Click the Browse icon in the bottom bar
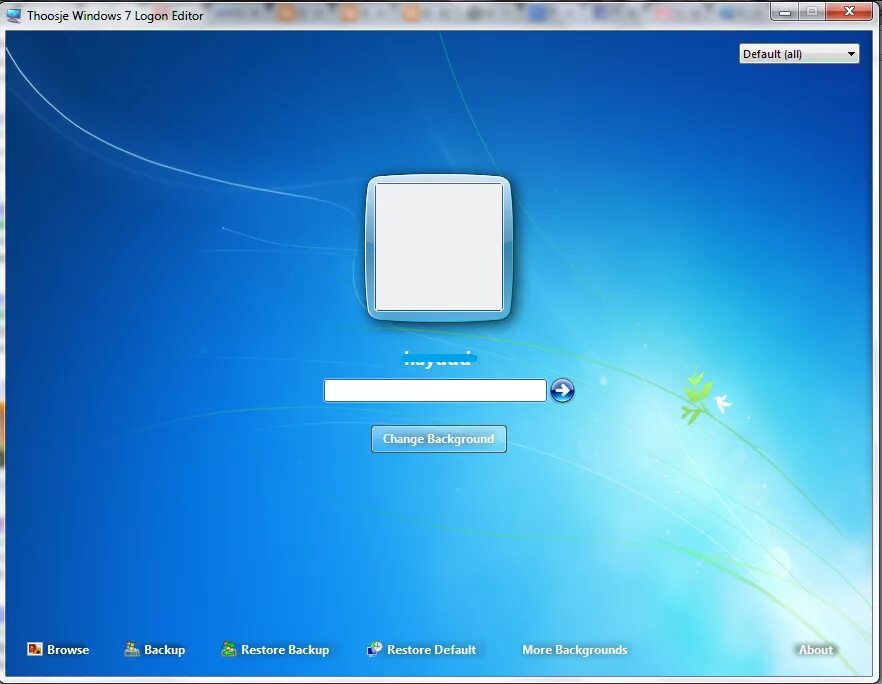This screenshot has width=882, height=684. click(35, 649)
